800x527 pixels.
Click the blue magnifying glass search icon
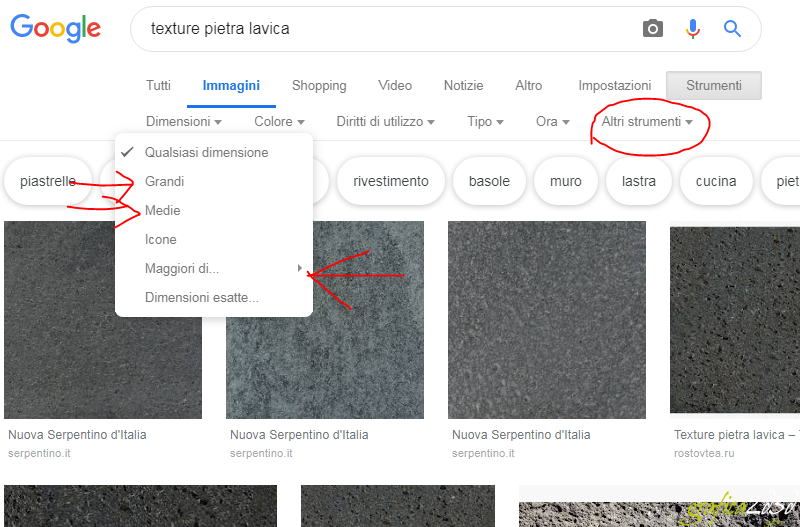pyautogui.click(x=732, y=29)
